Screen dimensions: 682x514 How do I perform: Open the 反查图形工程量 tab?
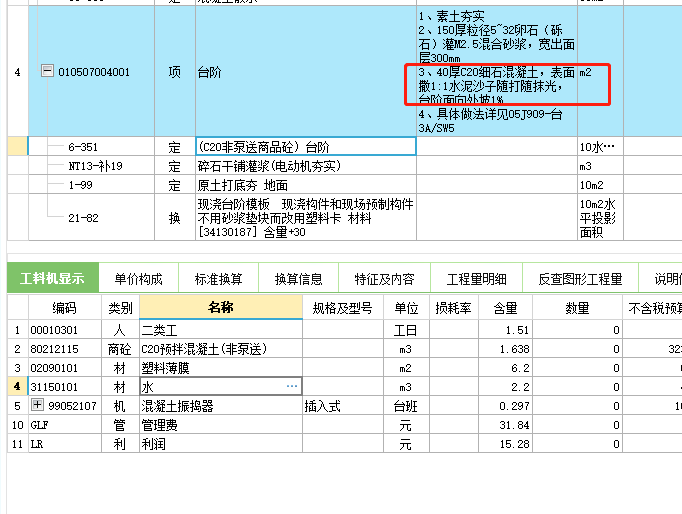580,279
